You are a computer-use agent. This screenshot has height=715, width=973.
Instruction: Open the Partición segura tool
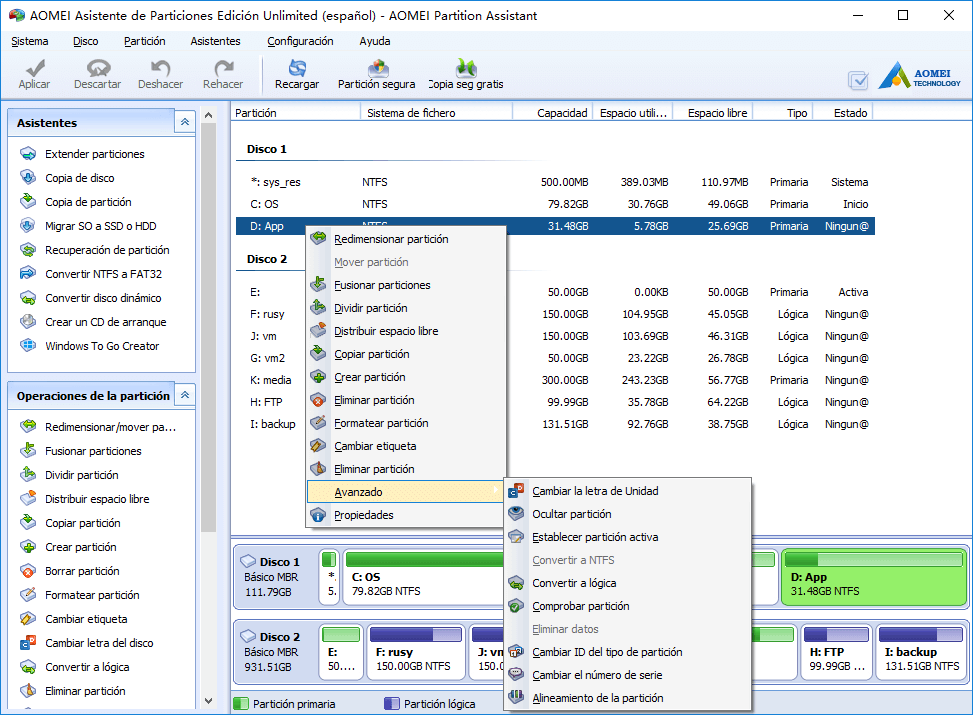point(377,74)
